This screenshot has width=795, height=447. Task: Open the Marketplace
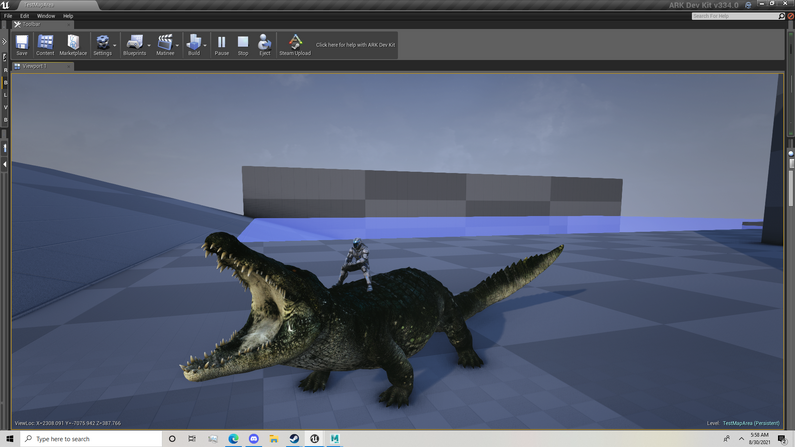[x=73, y=45]
